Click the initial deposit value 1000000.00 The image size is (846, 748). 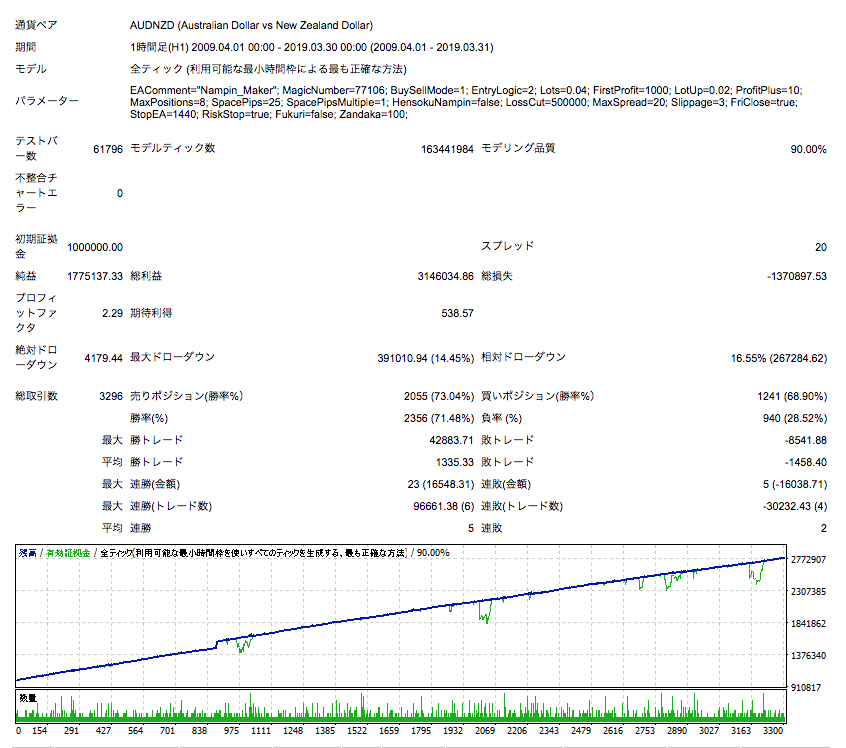[95, 247]
